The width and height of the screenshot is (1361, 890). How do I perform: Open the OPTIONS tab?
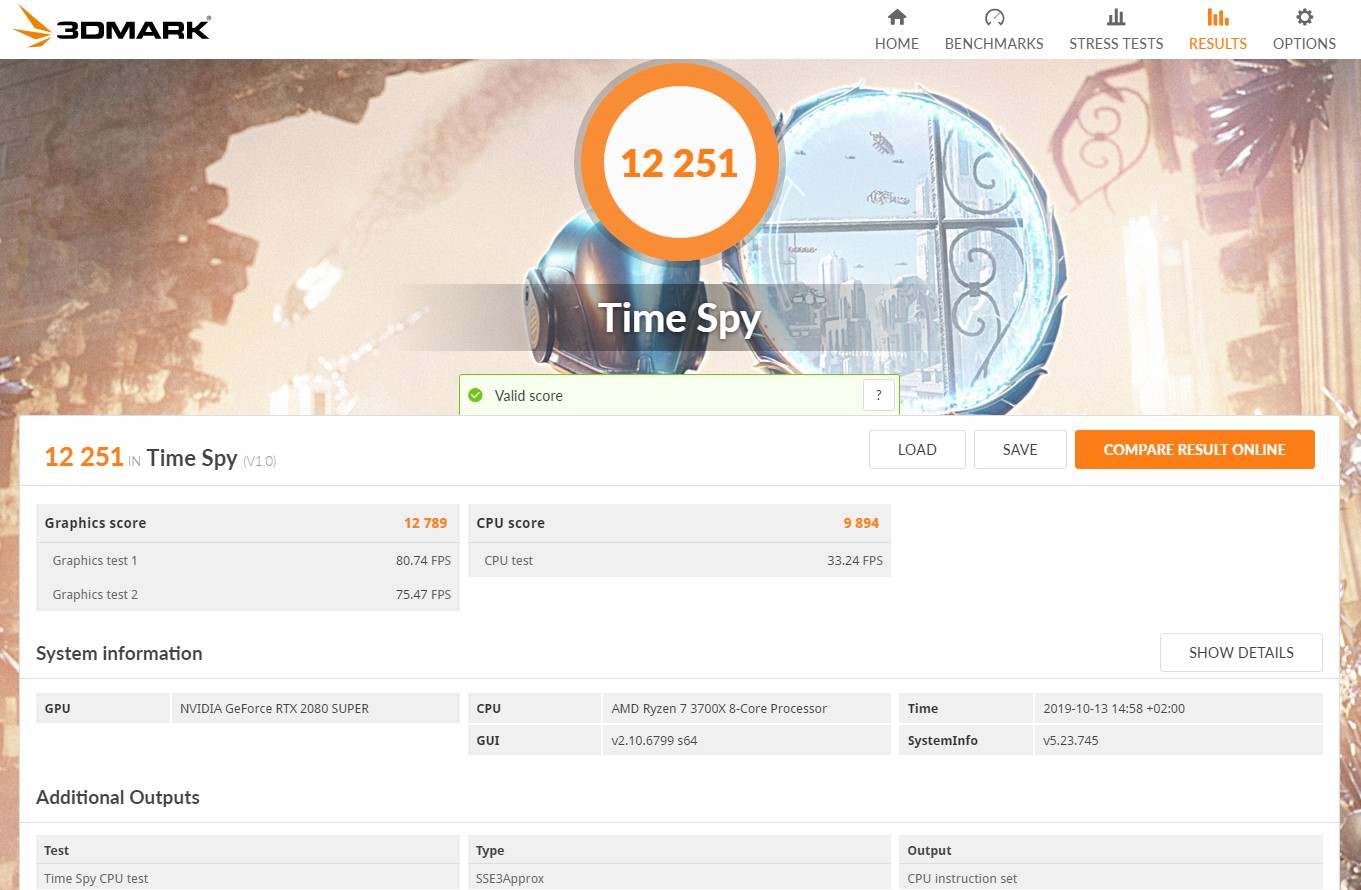[x=1304, y=29]
